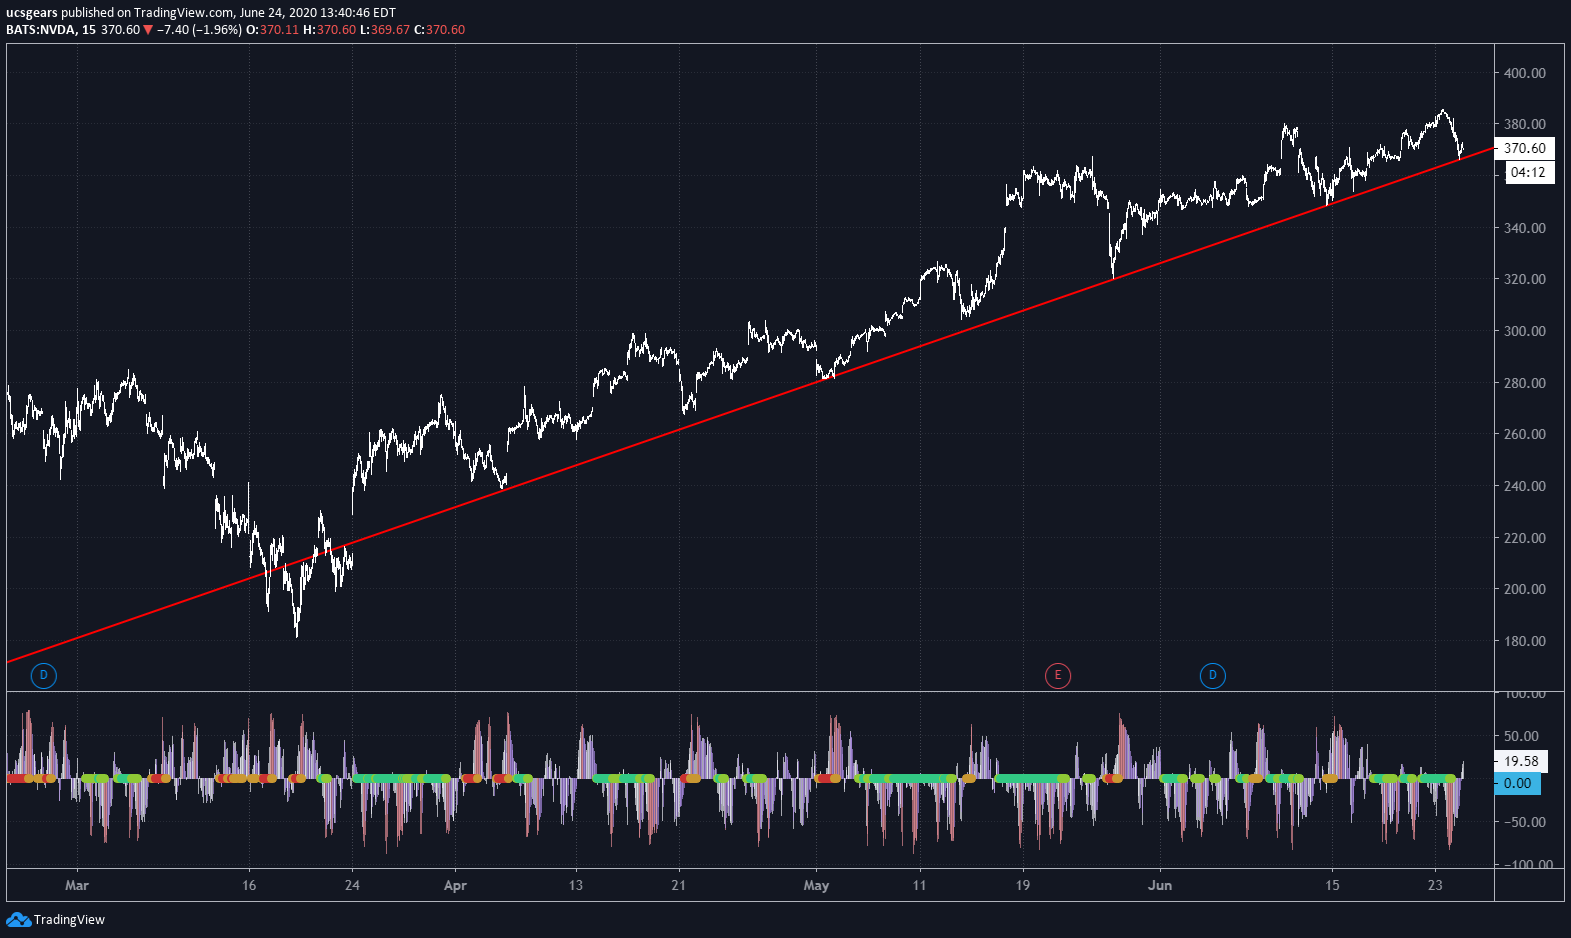Click the 300.00 price axis label

[x=1525, y=331]
